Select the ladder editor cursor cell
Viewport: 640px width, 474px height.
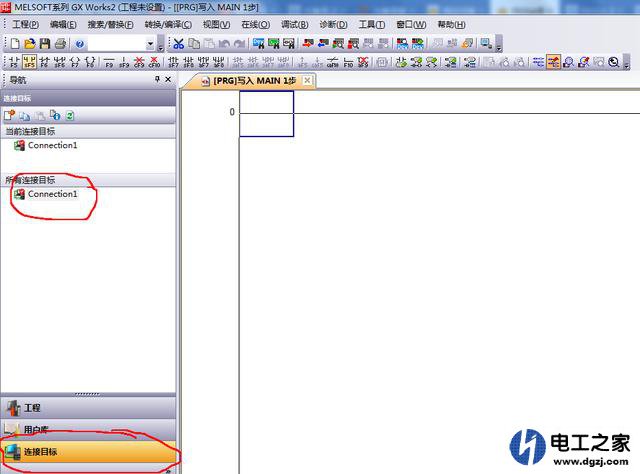[x=266, y=114]
